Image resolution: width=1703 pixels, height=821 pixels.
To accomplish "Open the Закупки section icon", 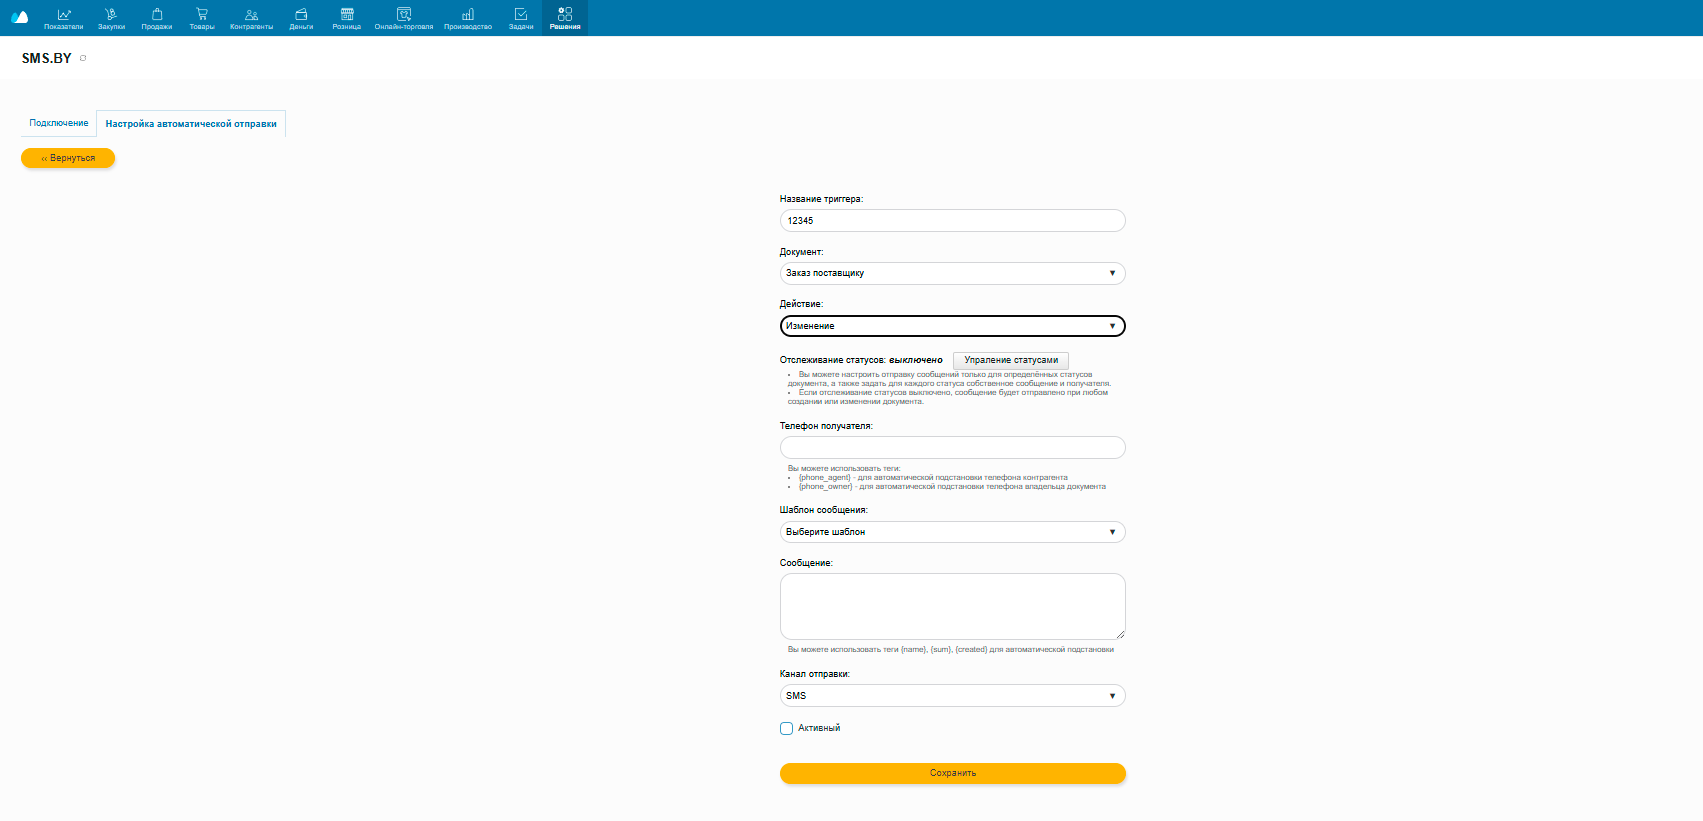I will tap(111, 14).
